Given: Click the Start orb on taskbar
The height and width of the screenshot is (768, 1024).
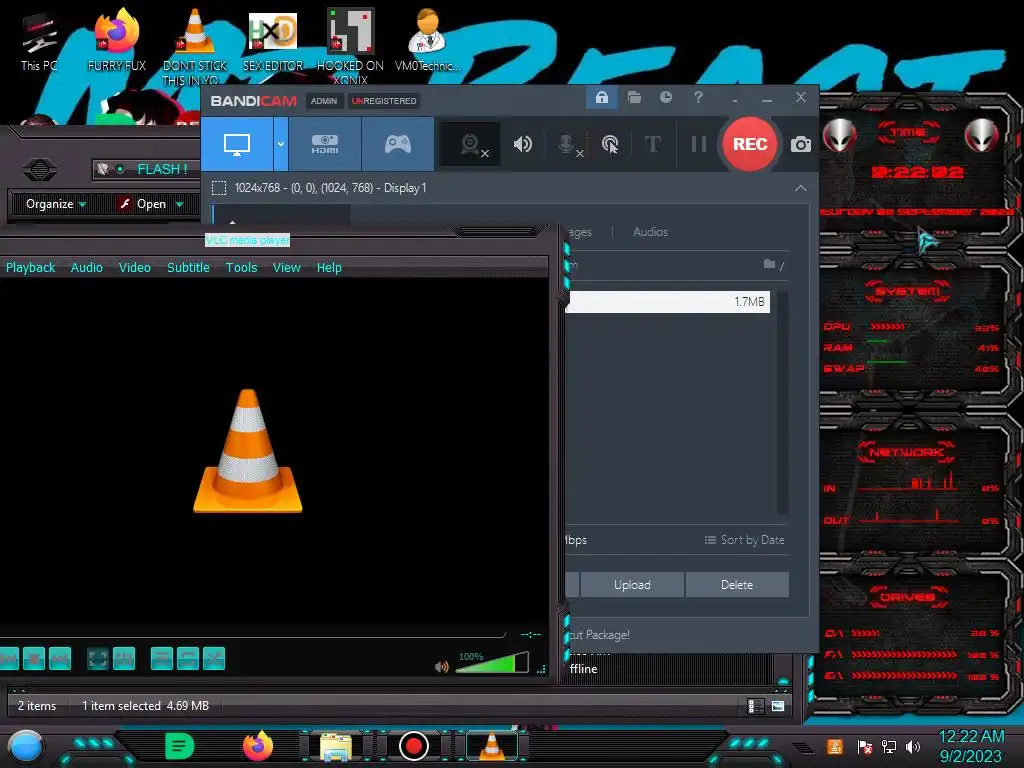Looking at the screenshot, I should pos(26,746).
